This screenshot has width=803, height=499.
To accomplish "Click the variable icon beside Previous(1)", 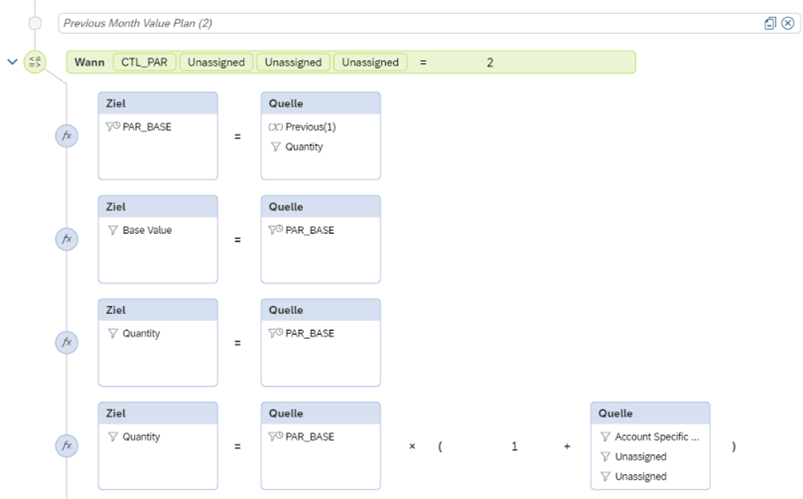I will (276, 127).
